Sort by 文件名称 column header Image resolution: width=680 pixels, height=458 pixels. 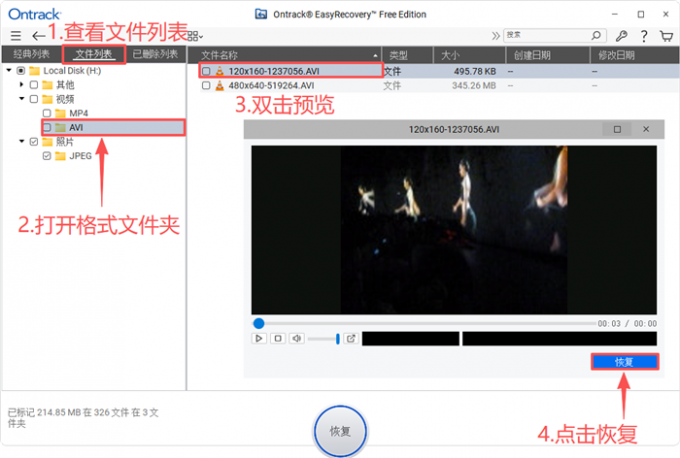point(284,55)
